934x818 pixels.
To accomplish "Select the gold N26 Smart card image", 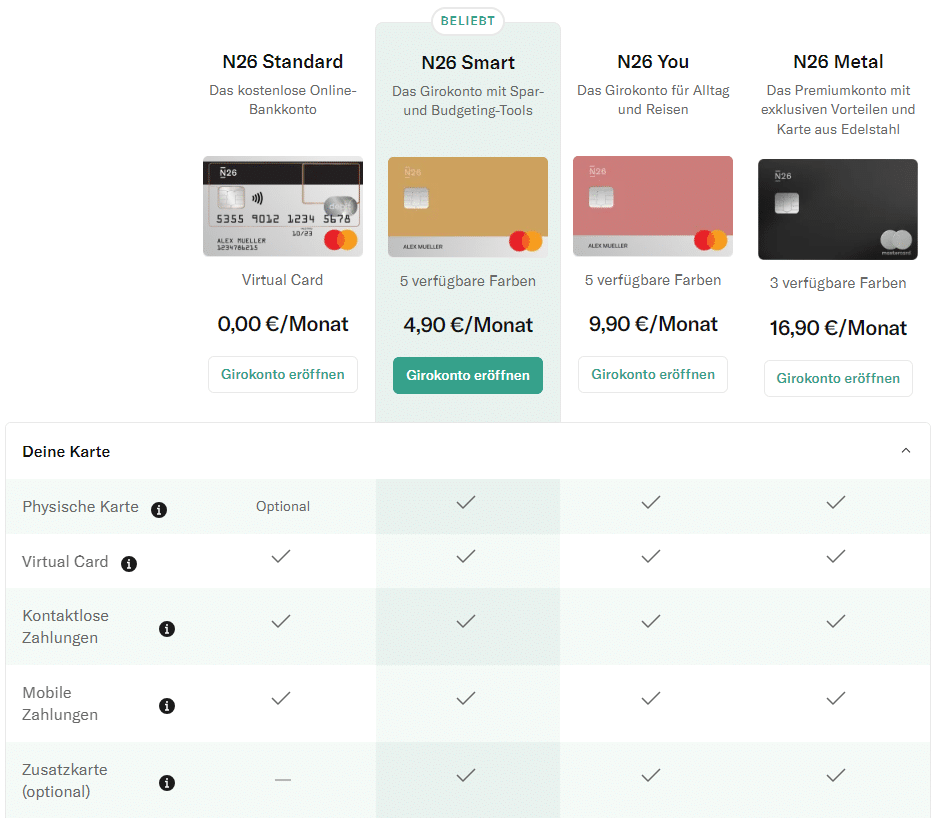I will point(468,207).
